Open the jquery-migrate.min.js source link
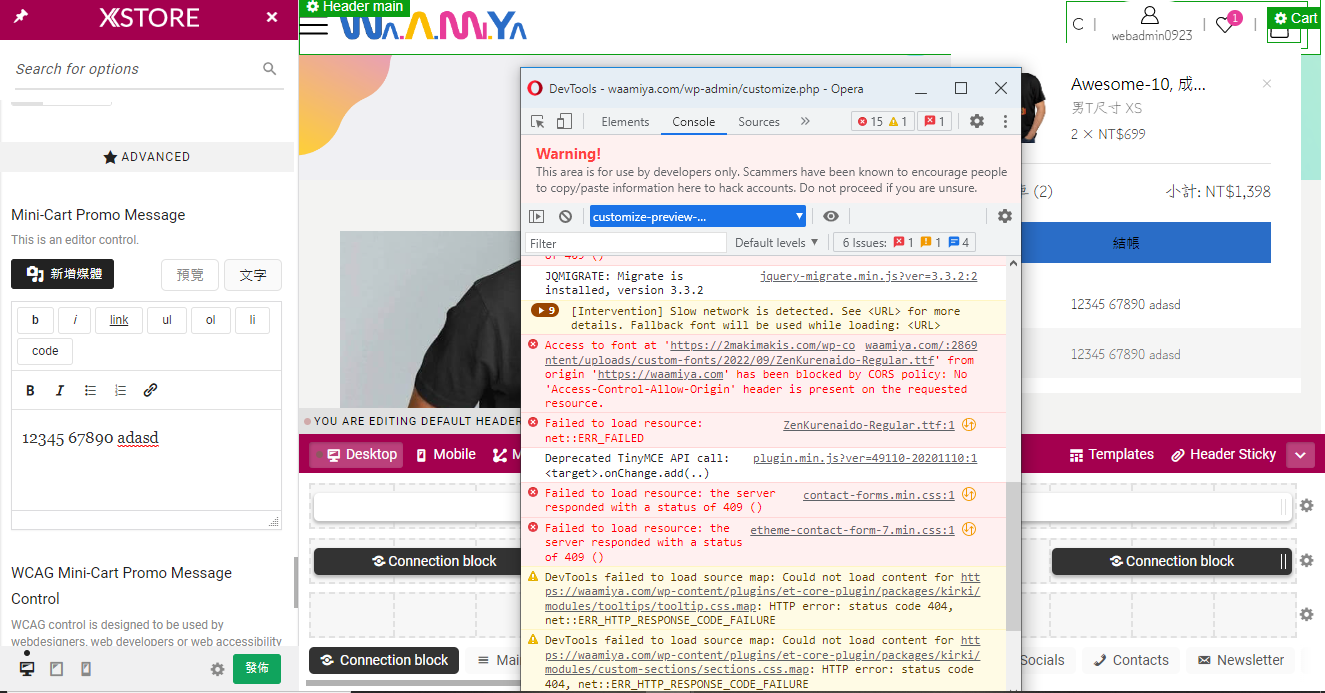Viewport: 1325px width, 693px height. pyautogui.click(x=868, y=276)
